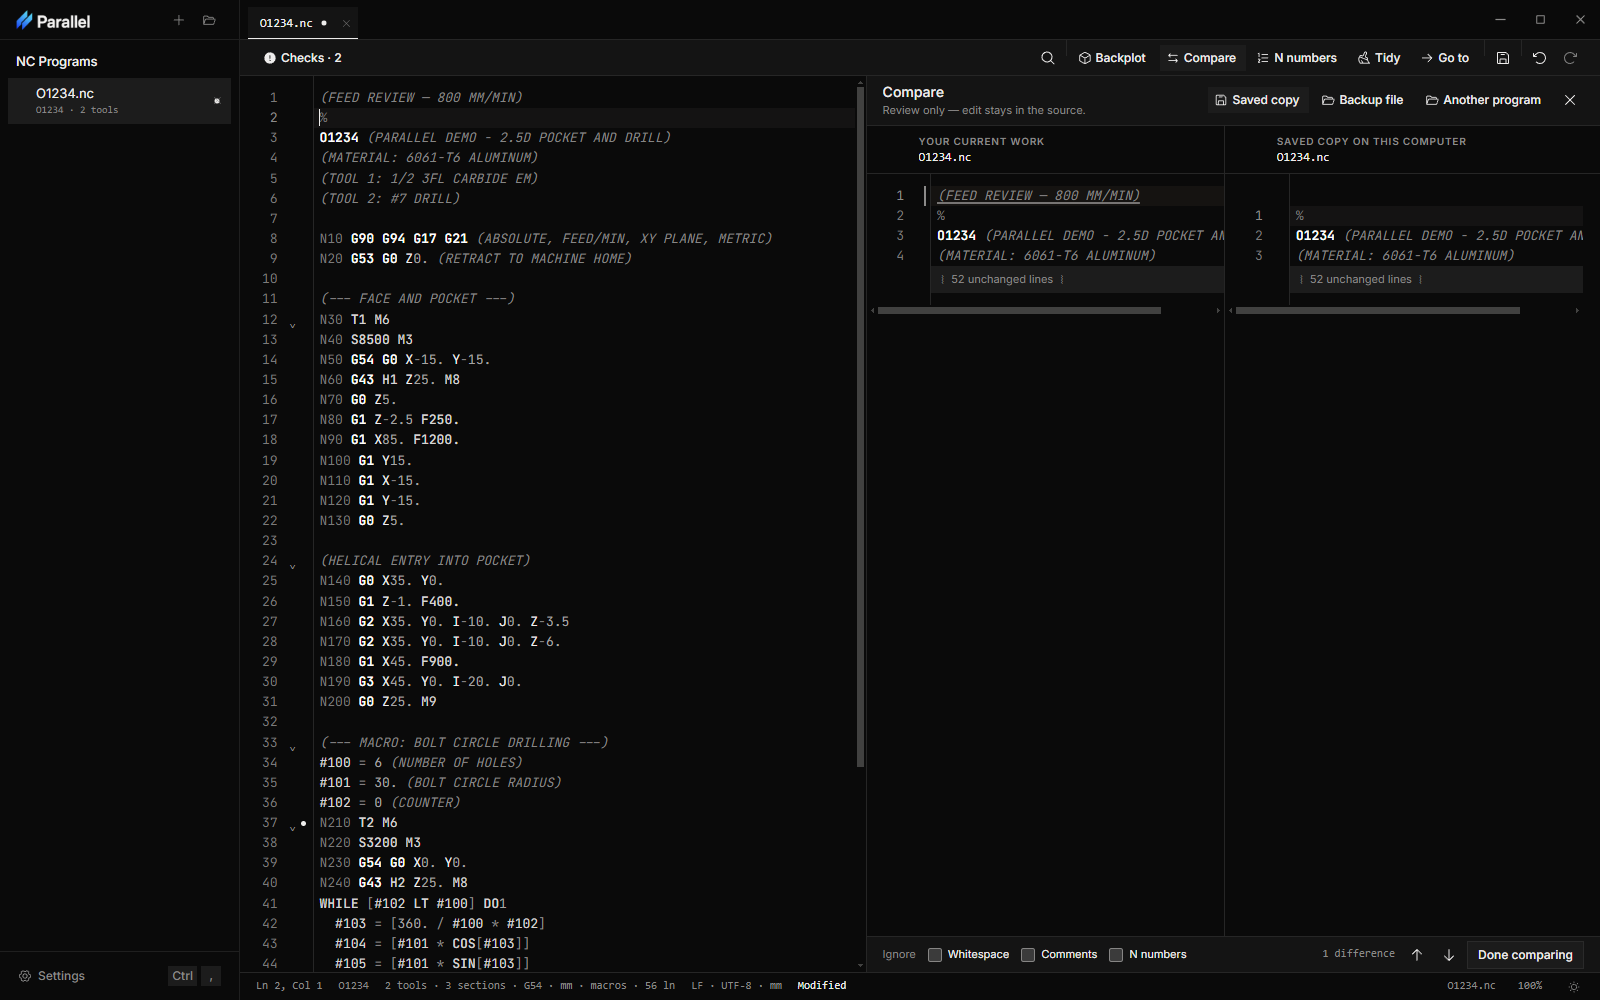Image resolution: width=1600 pixels, height=1000 pixels.
Task: Redo the last undone edit
Action: [x=1571, y=58]
